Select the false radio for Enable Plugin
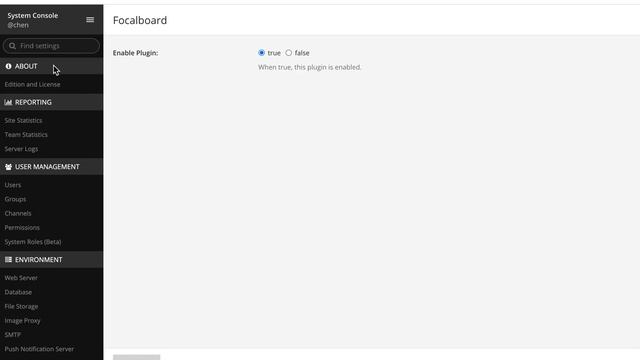 [x=289, y=53]
